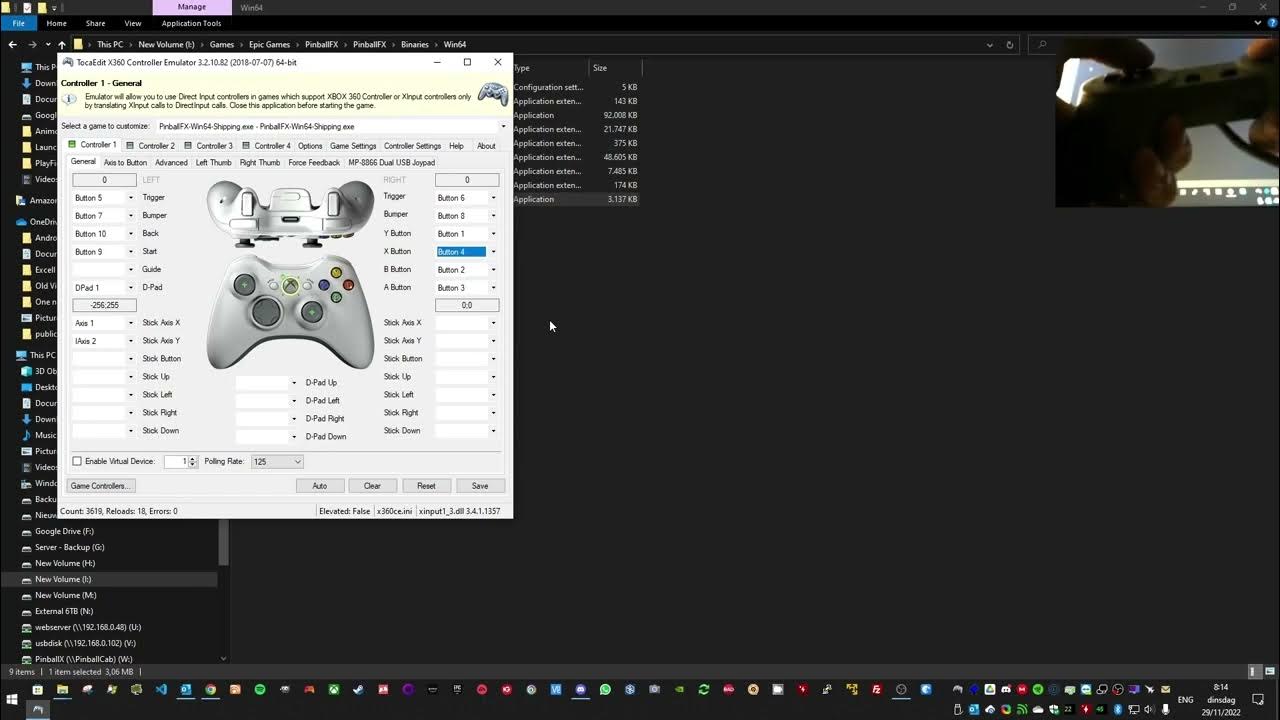Click the red B button on the controller image
Screen dimensions: 1280x720
(348, 284)
